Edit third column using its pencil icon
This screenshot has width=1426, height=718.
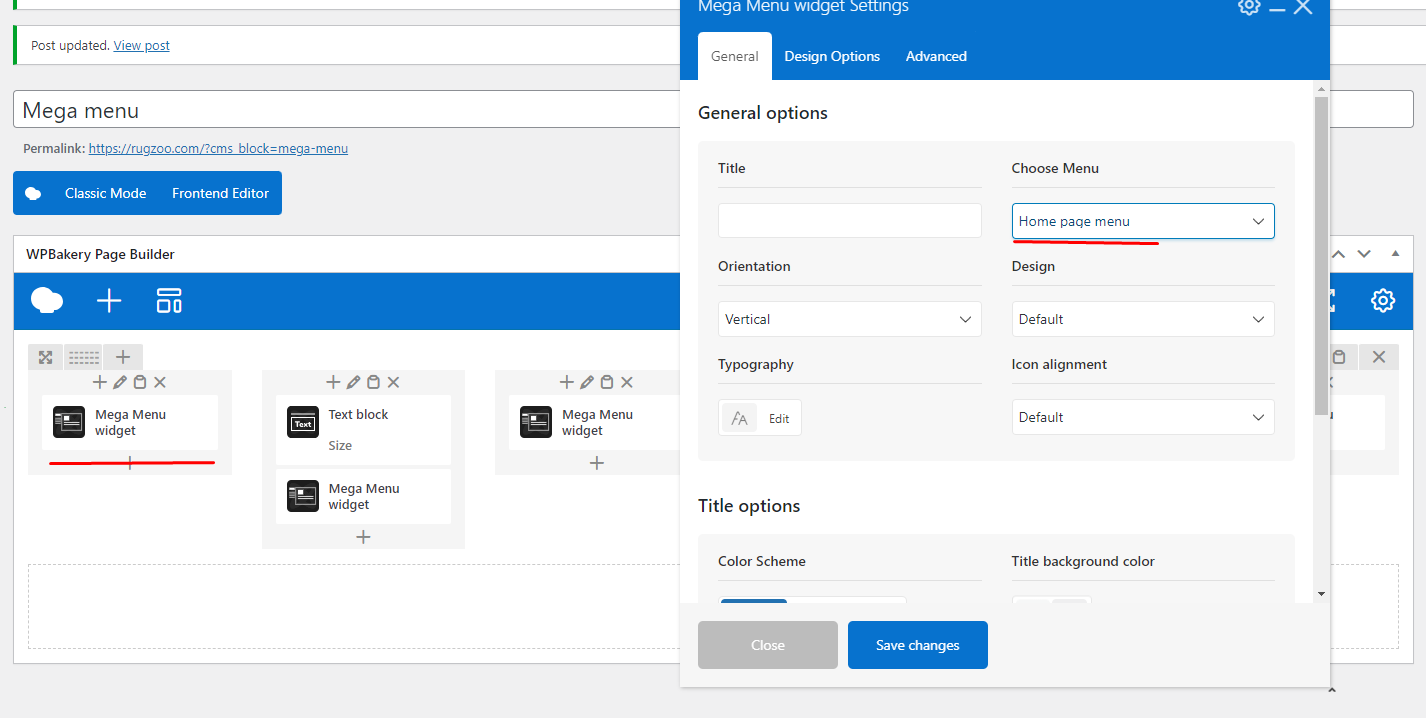587,382
